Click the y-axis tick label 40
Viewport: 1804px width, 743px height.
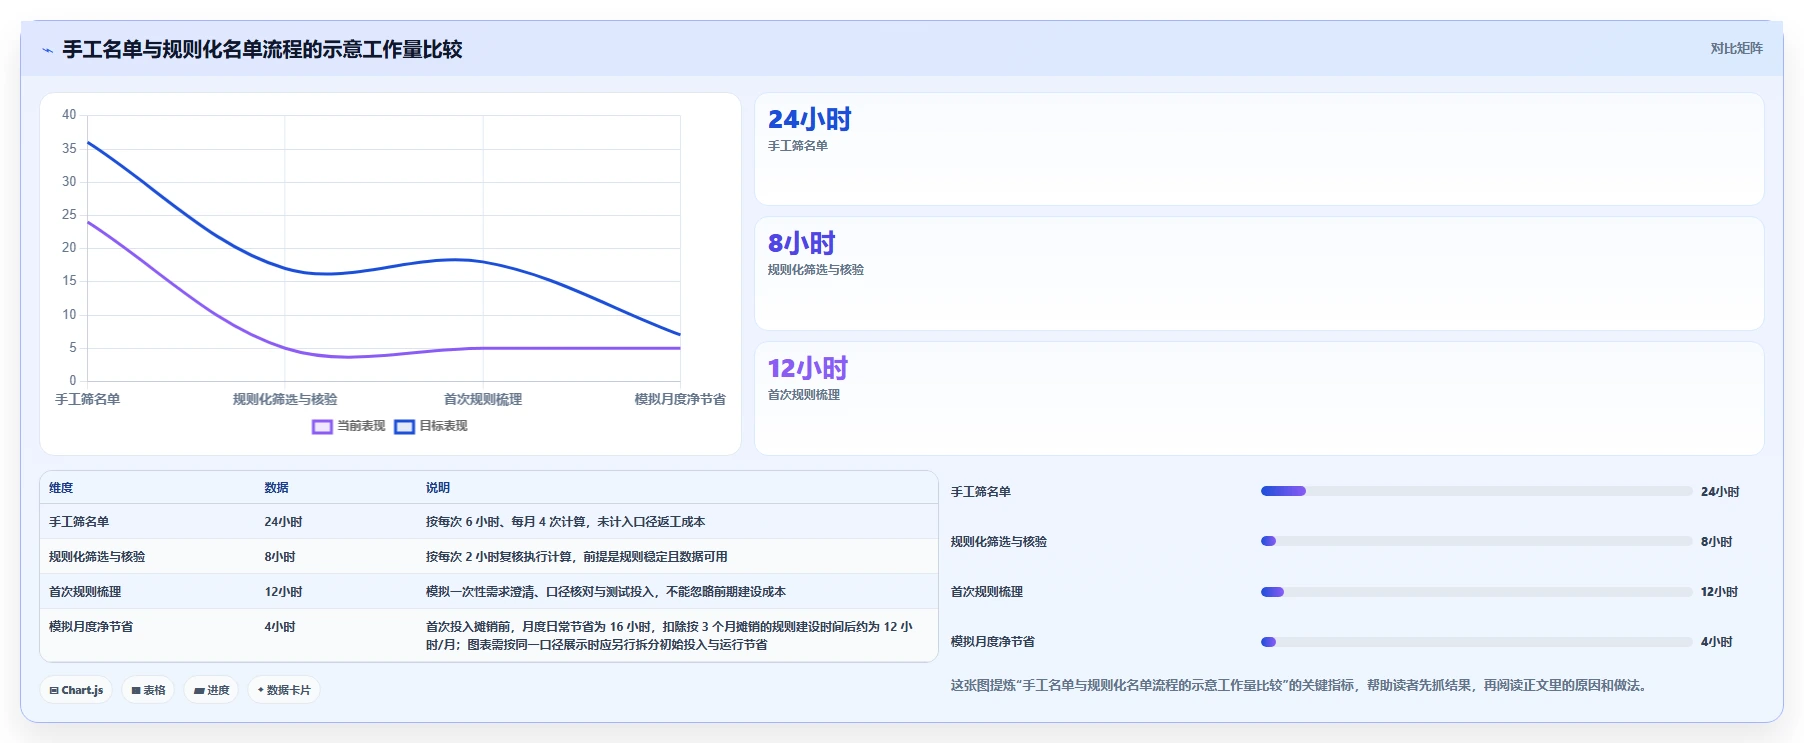pos(69,115)
